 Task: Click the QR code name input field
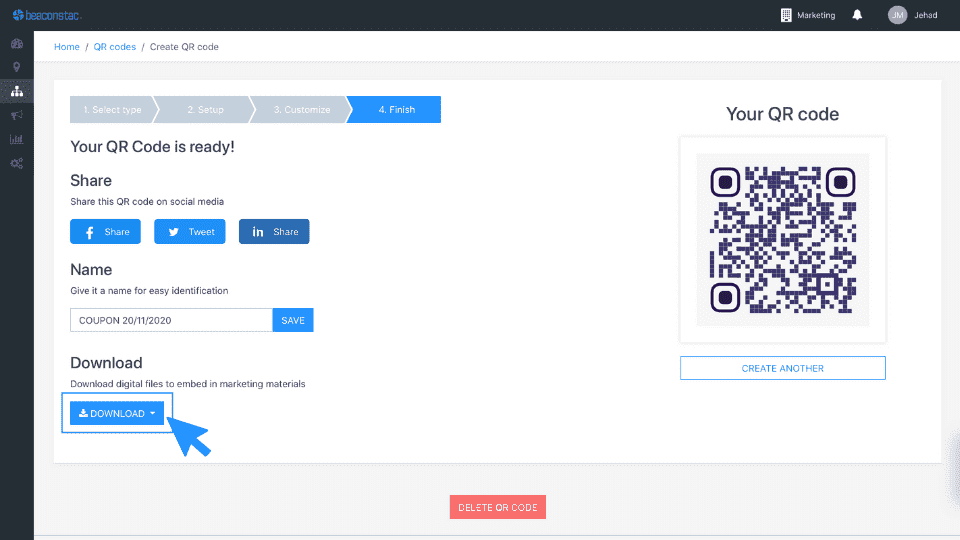pos(171,320)
